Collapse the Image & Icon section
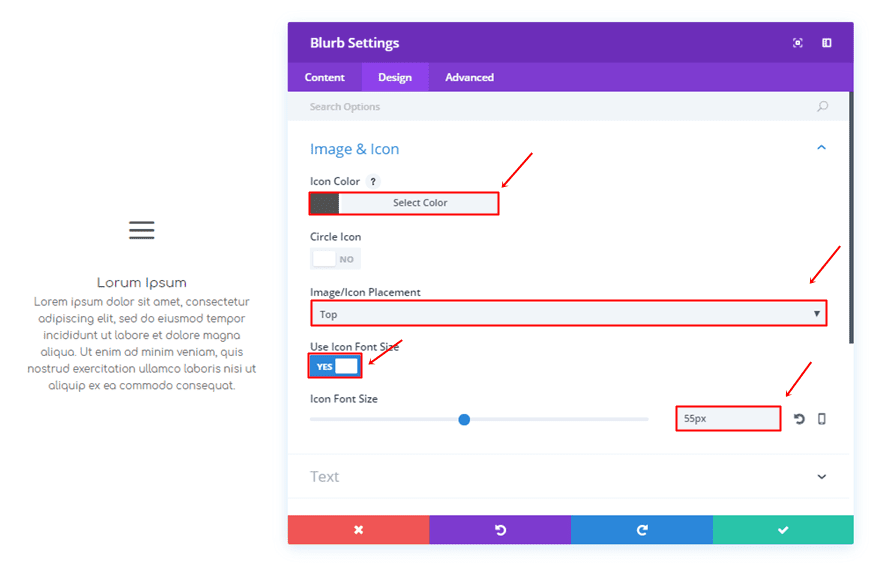Image resolution: width=880 pixels, height=583 pixels. [821, 148]
